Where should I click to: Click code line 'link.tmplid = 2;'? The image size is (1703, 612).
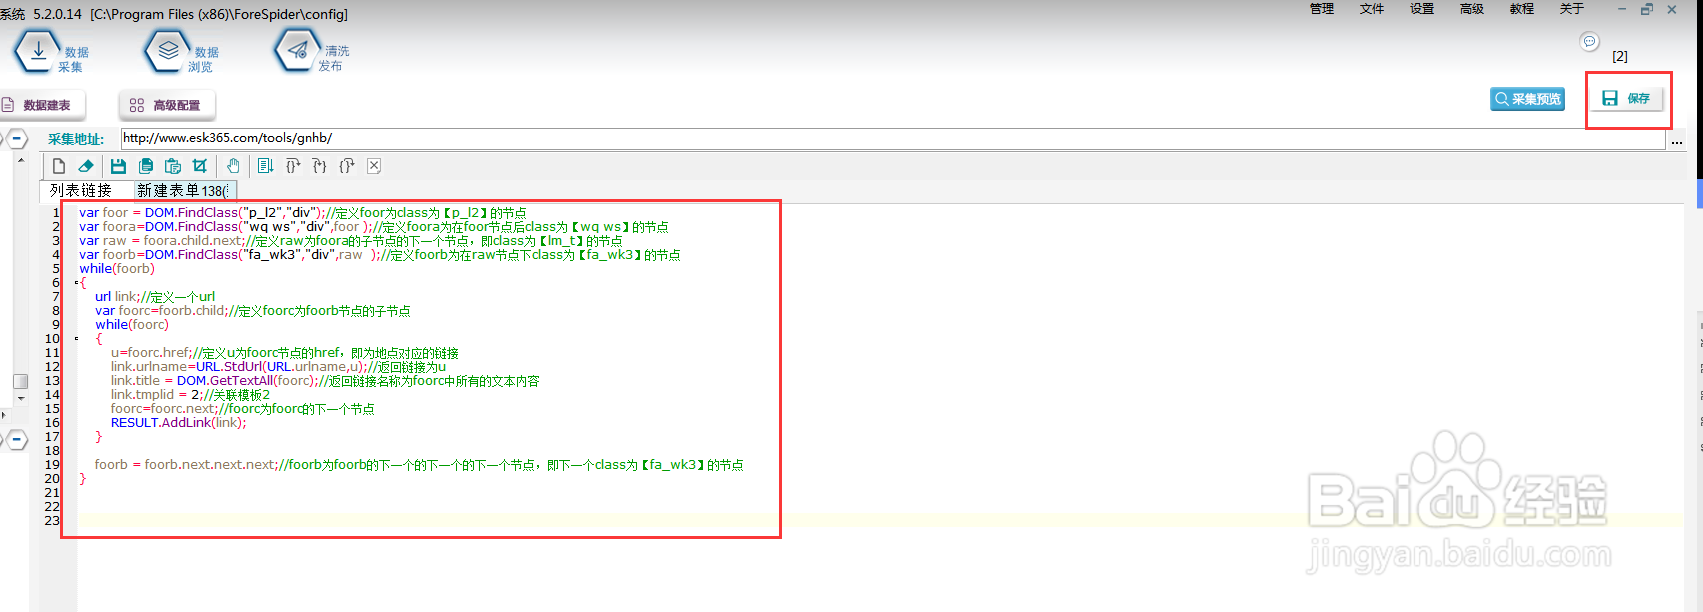tap(190, 394)
